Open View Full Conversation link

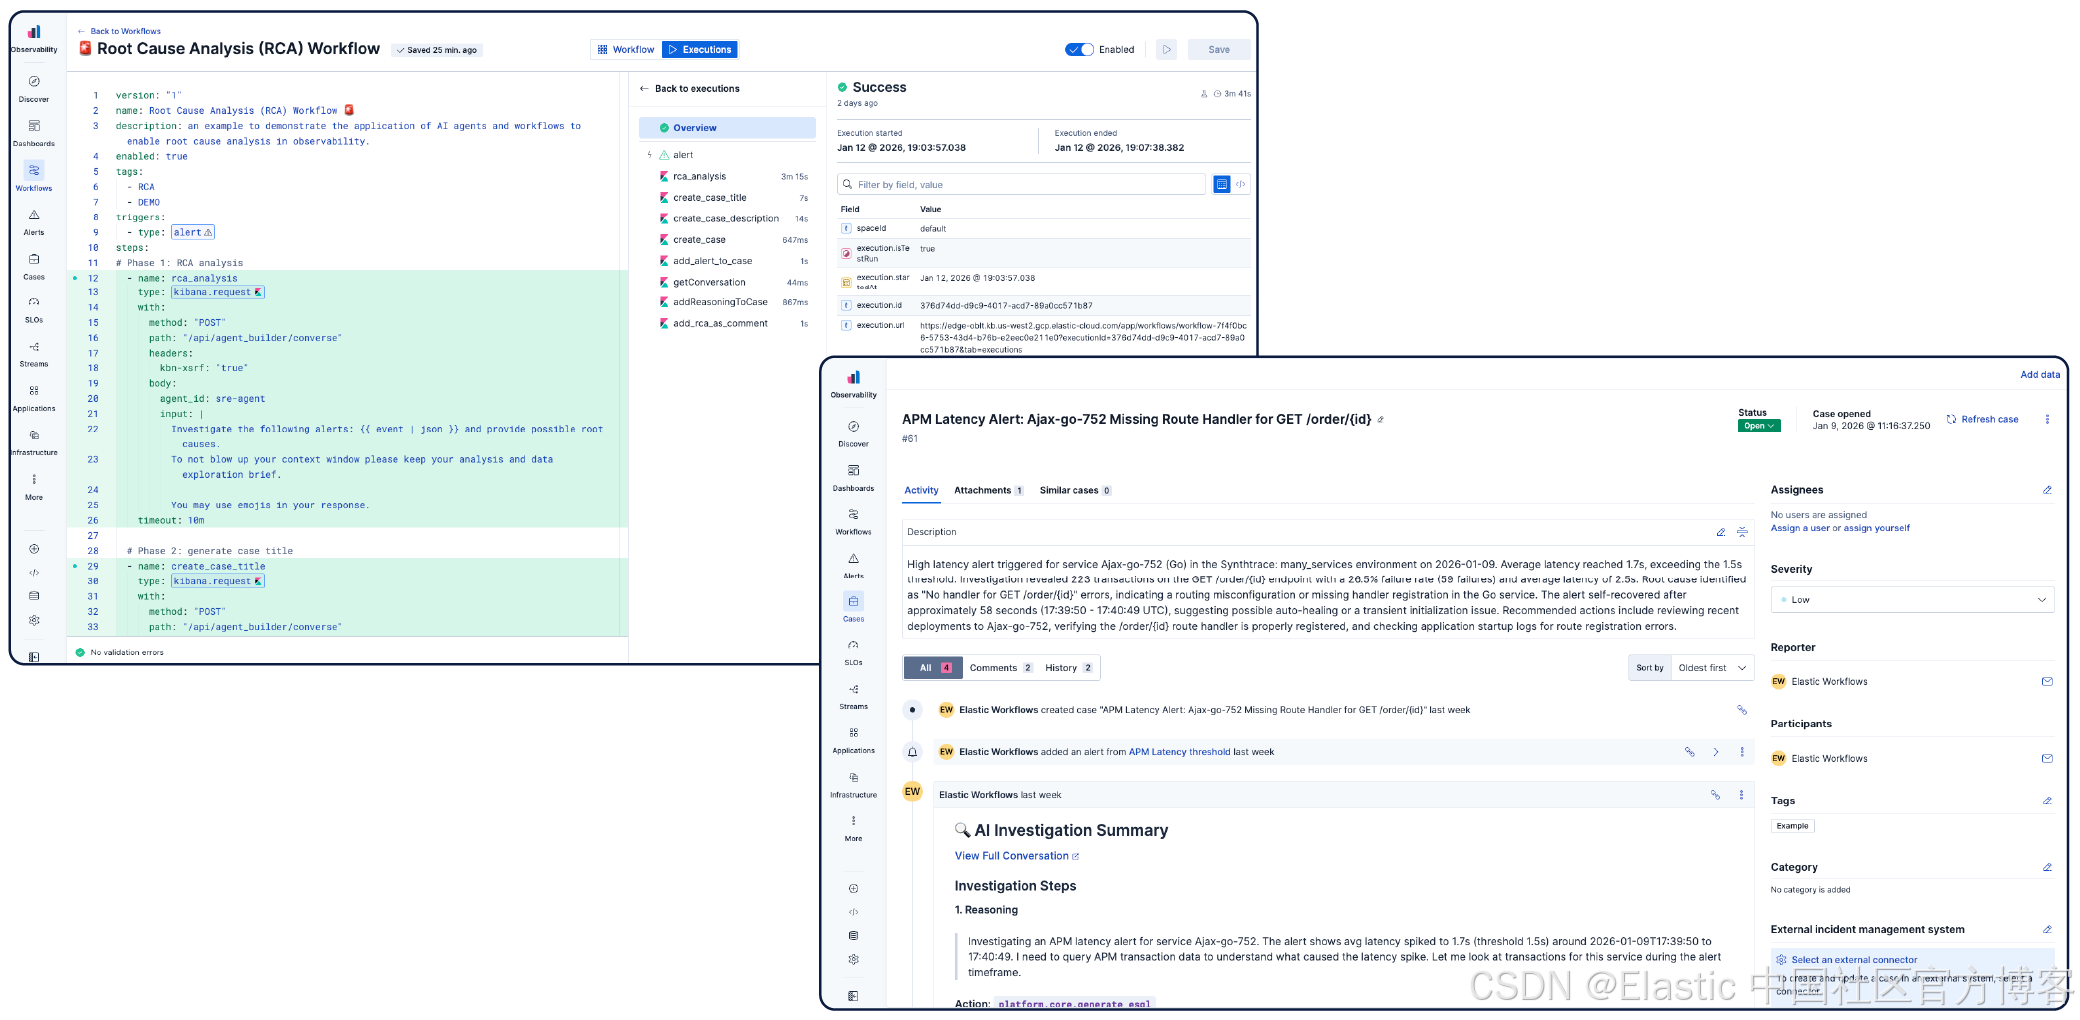coord(1016,856)
